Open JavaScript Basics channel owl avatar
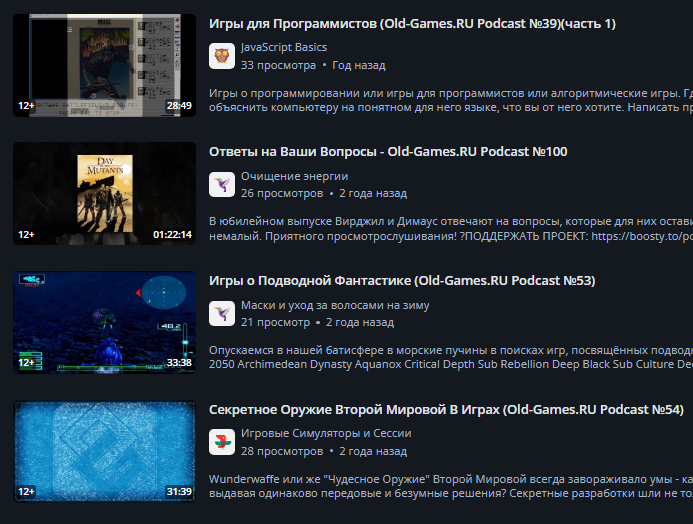 [x=222, y=56]
